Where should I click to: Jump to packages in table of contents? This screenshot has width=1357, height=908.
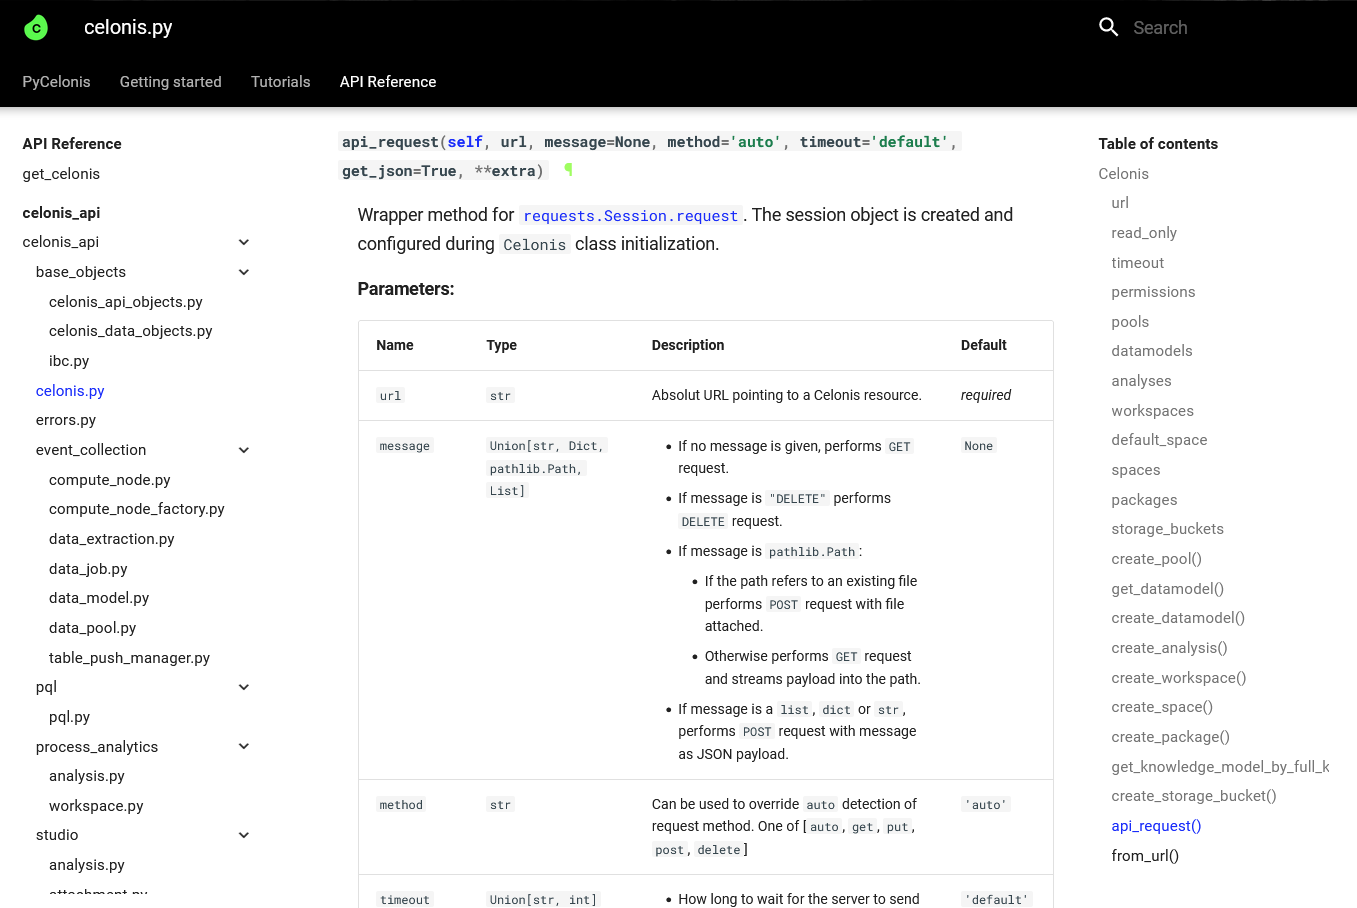pos(1145,500)
